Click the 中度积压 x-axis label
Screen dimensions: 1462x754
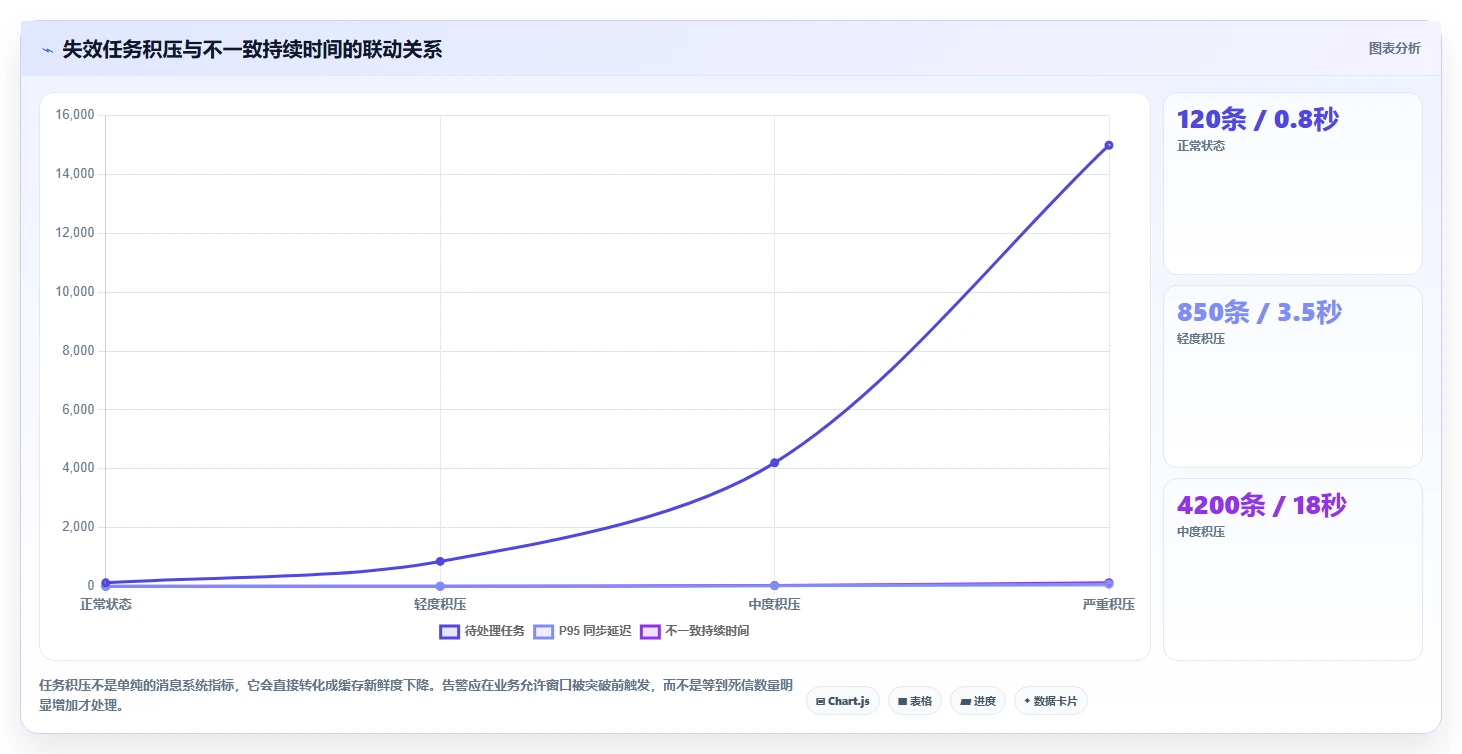point(774,605)
